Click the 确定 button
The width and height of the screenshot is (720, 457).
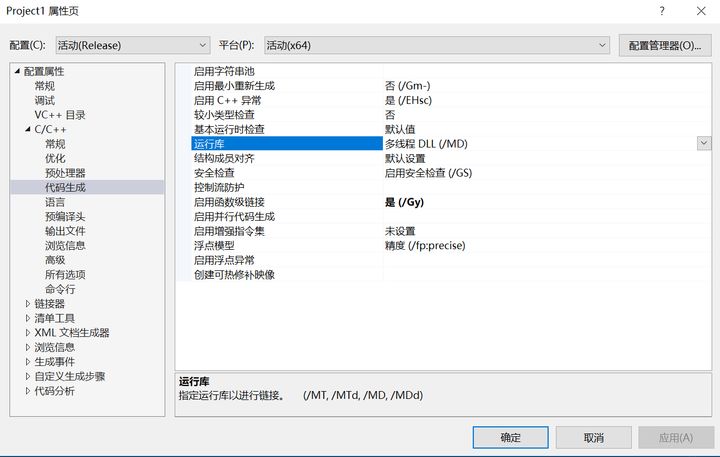510,437
